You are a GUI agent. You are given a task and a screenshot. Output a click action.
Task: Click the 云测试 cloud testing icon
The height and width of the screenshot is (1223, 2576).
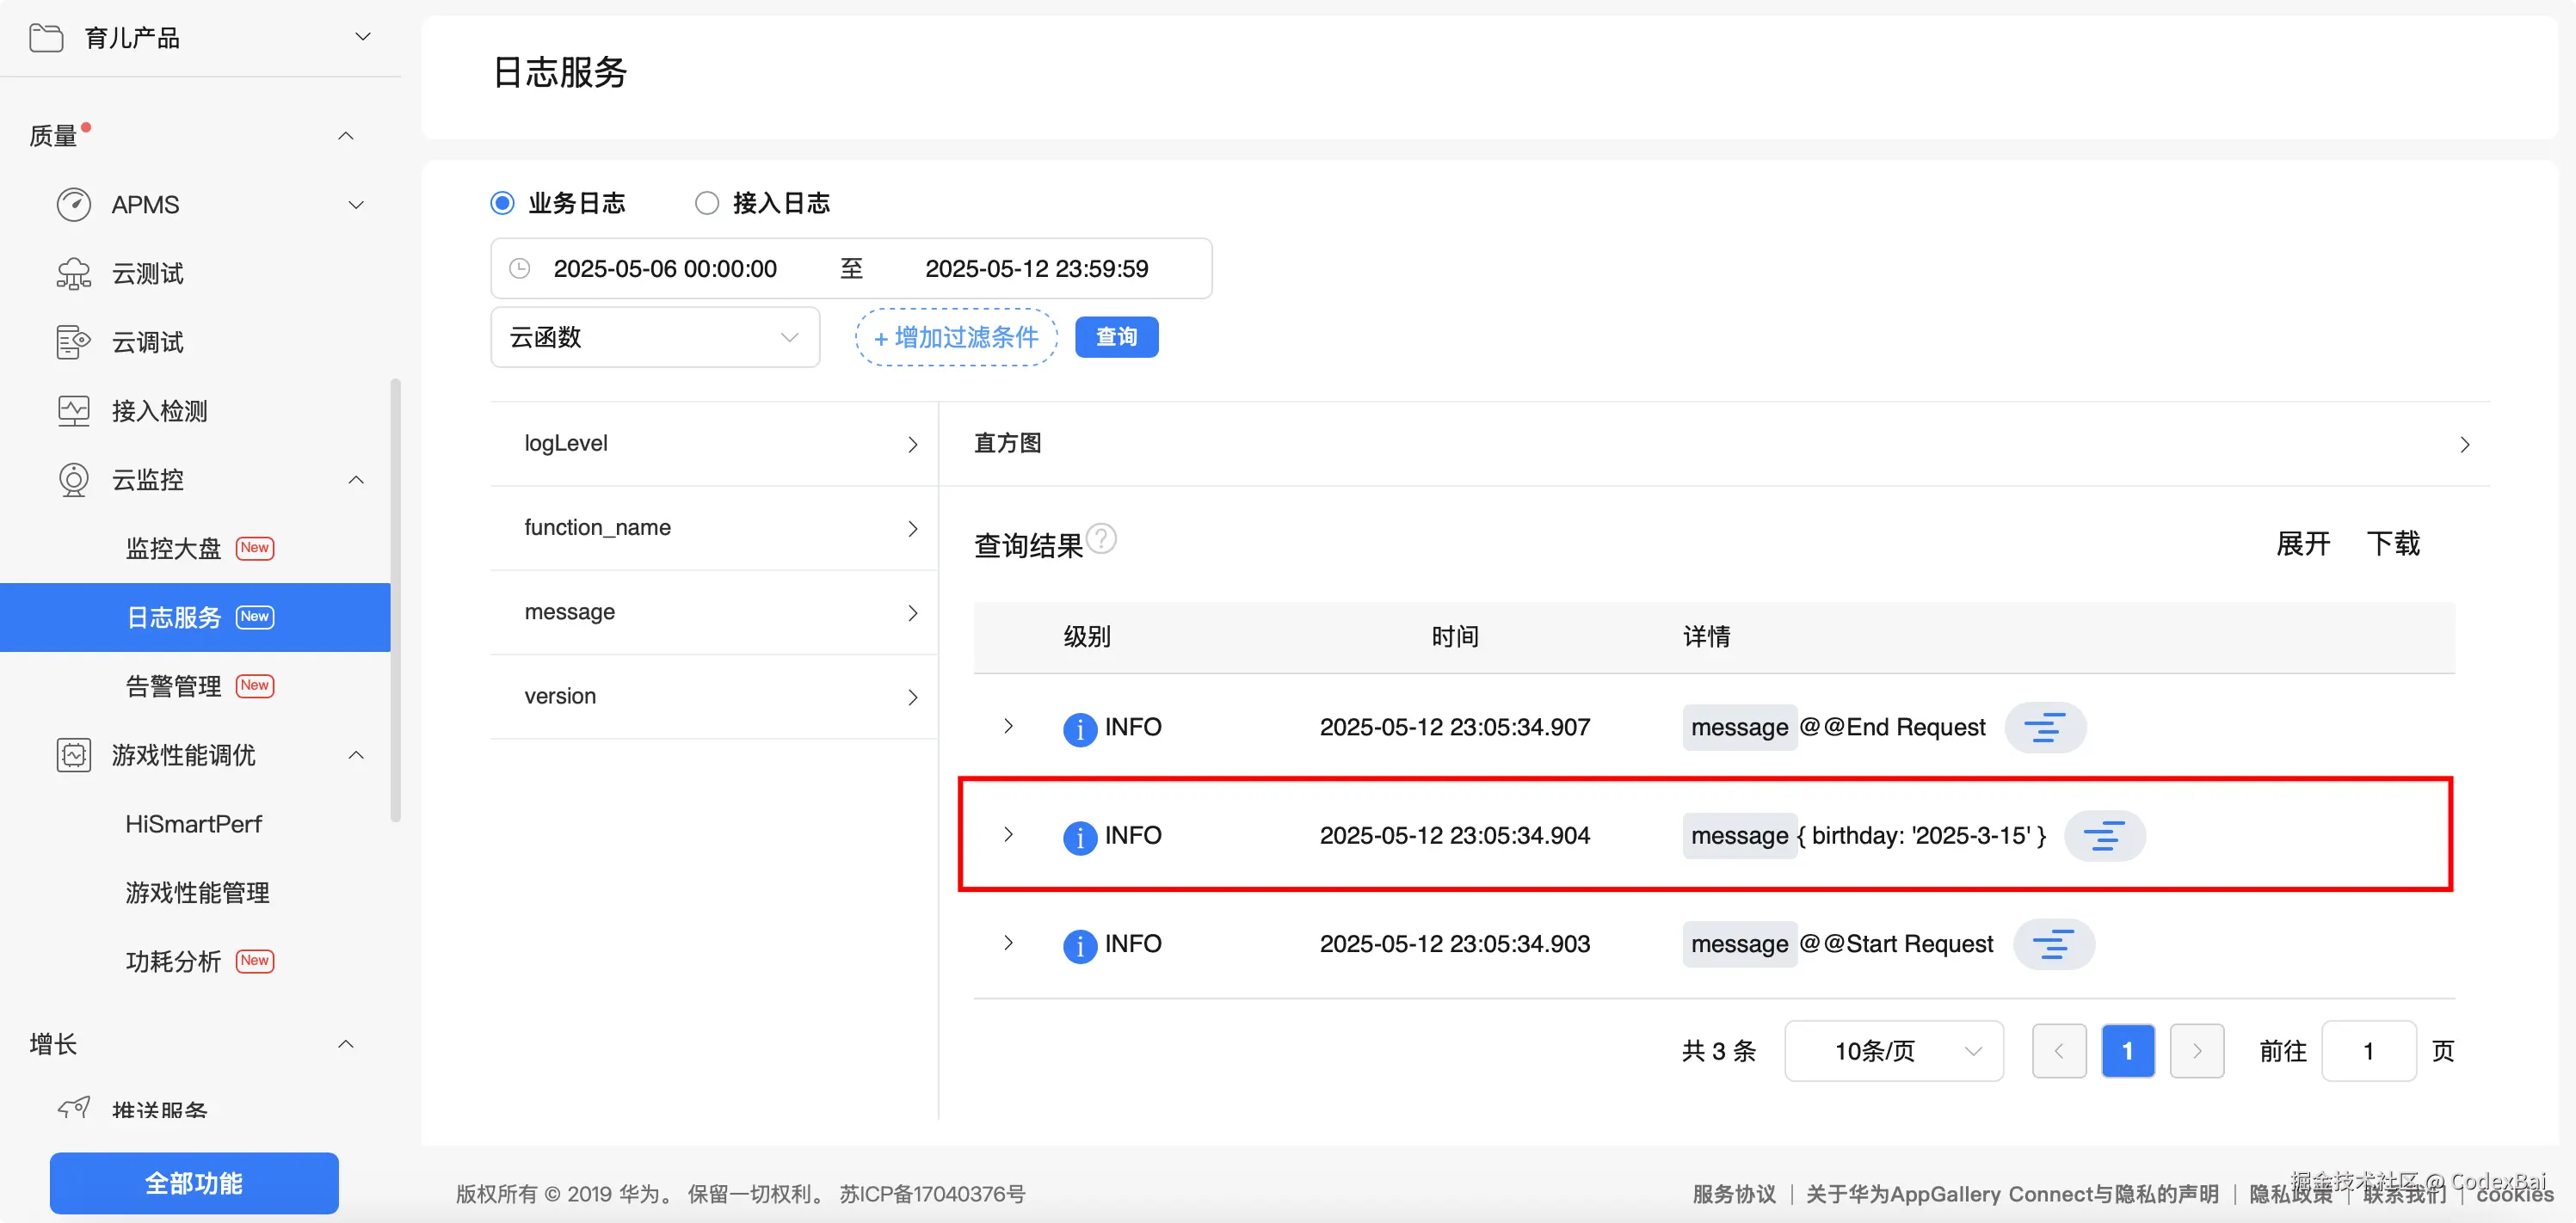tap(73, 273)
